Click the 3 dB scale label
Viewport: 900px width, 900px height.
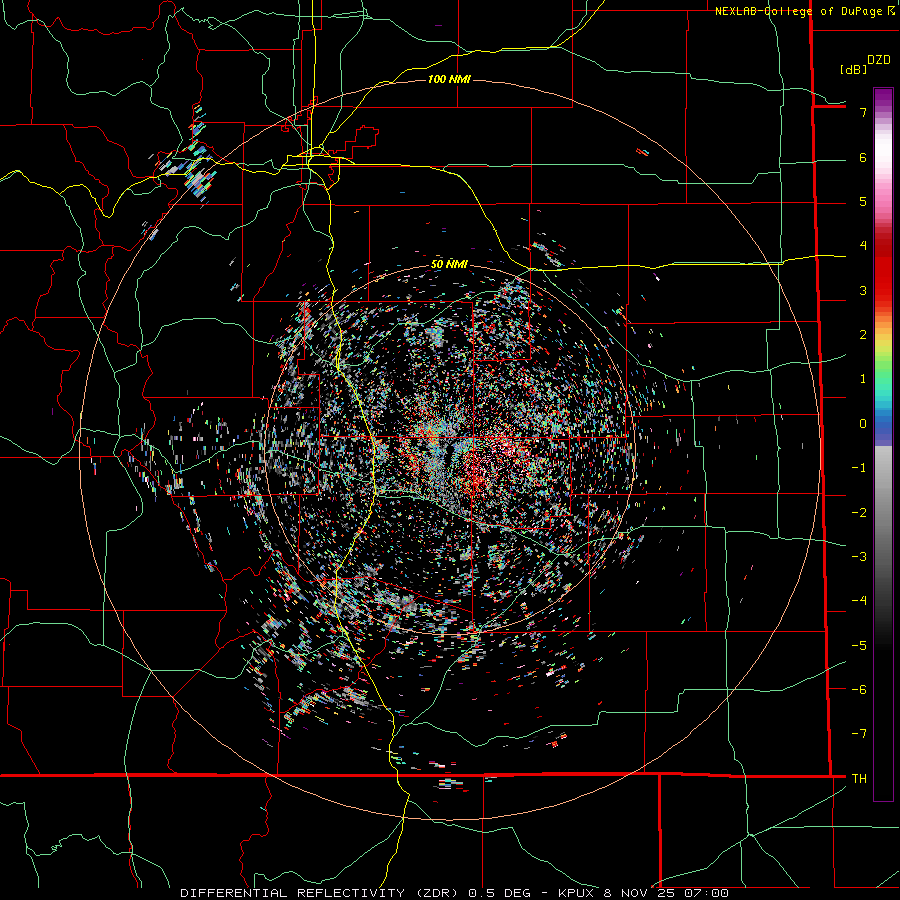863,290
